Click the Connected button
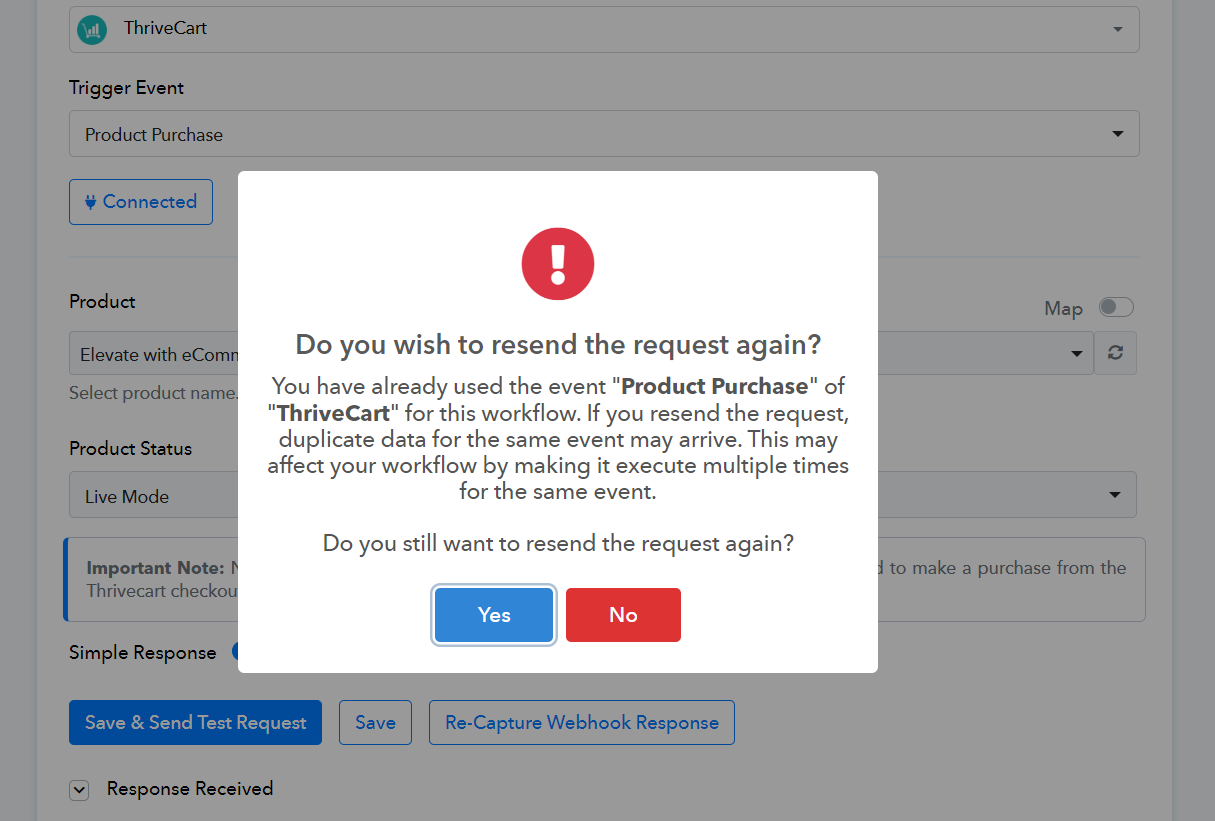1215x821 pixels. point(141,202)
